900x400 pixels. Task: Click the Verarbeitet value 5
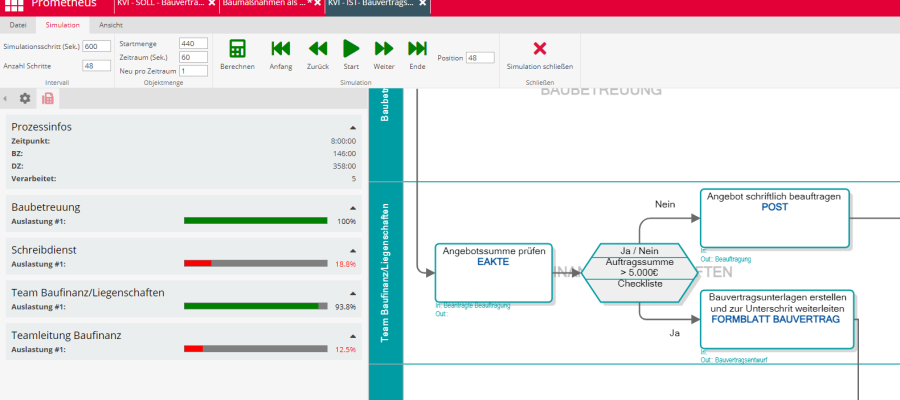click(x=354, y=178)
